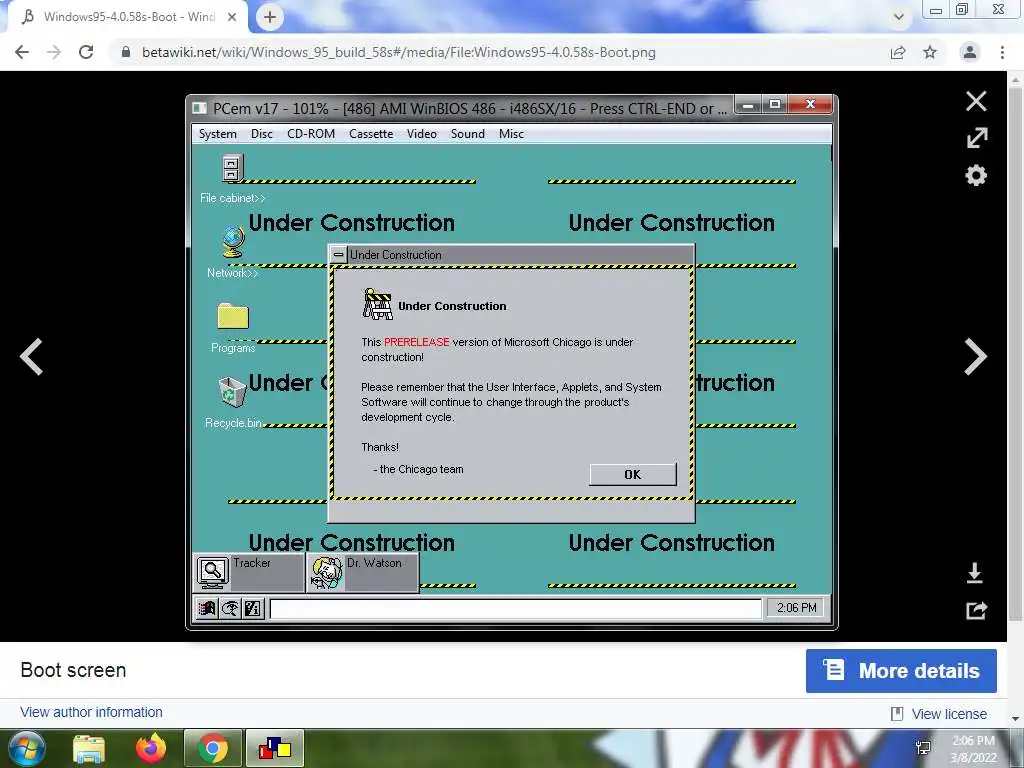This screenshot has width=1024, height=768.
Task: Open the Programs folder icon
Action: point(232,315)
